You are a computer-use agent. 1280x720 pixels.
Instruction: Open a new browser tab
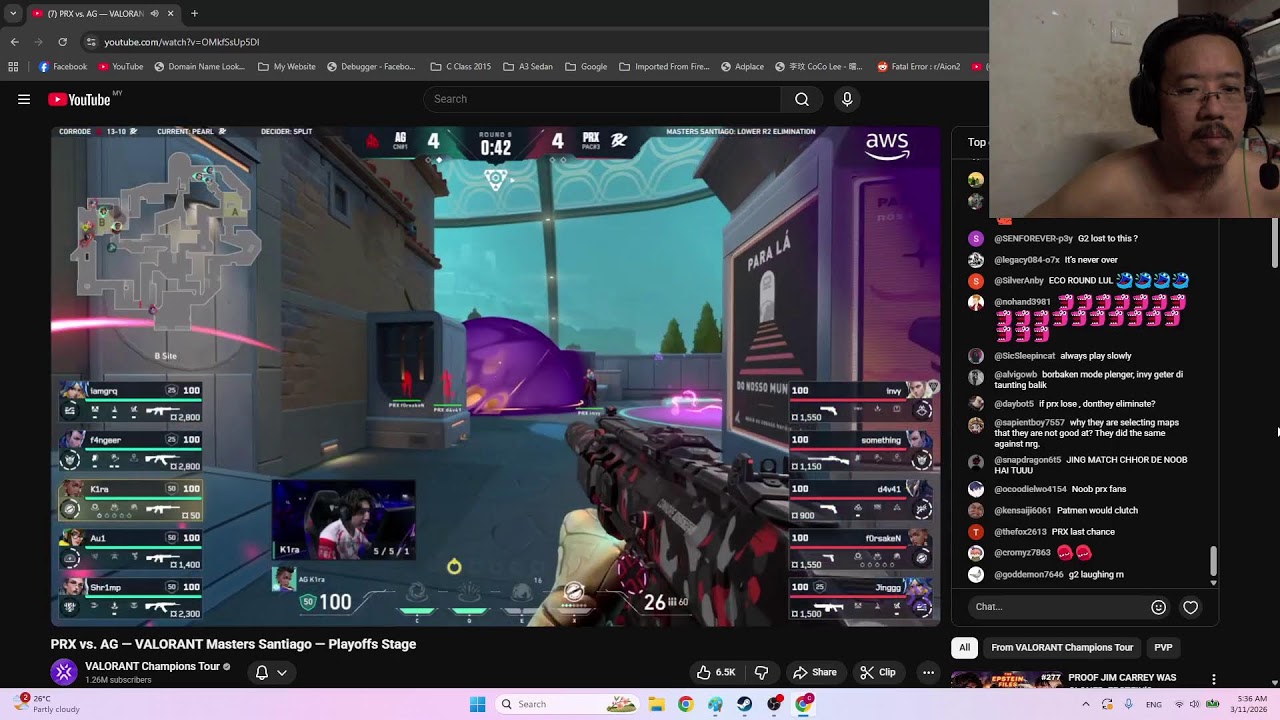(x=194, y=13)
